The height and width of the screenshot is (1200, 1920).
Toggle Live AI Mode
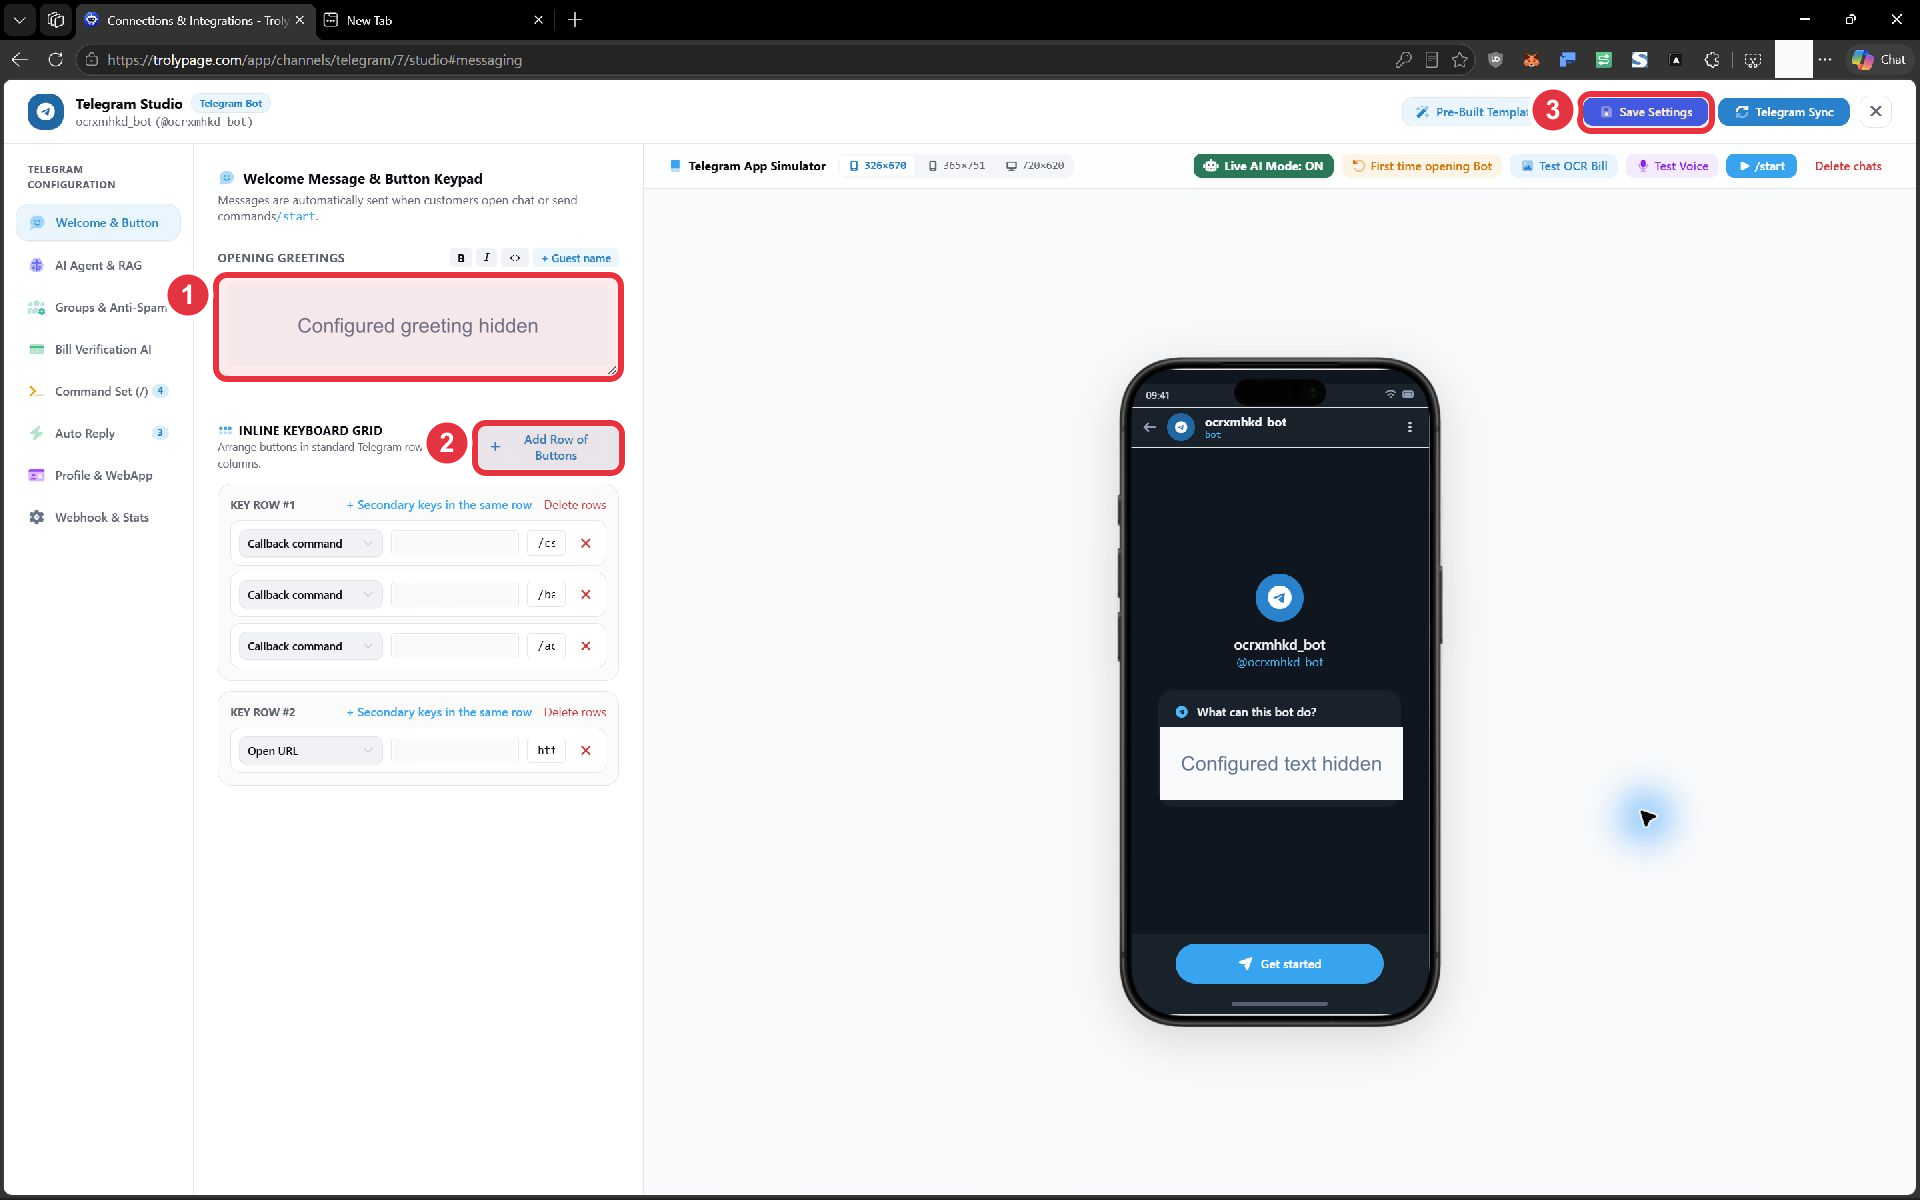click(1263, 166)
